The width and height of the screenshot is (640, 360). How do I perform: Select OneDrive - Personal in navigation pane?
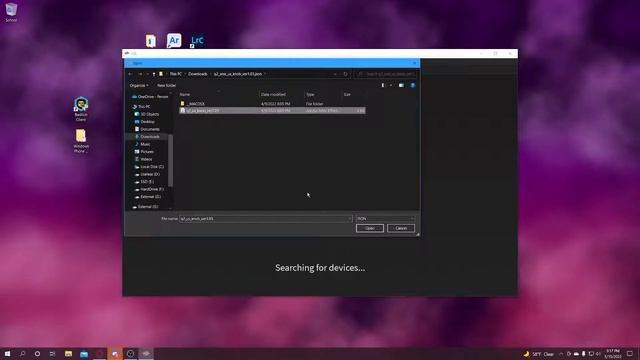[150, 97]
